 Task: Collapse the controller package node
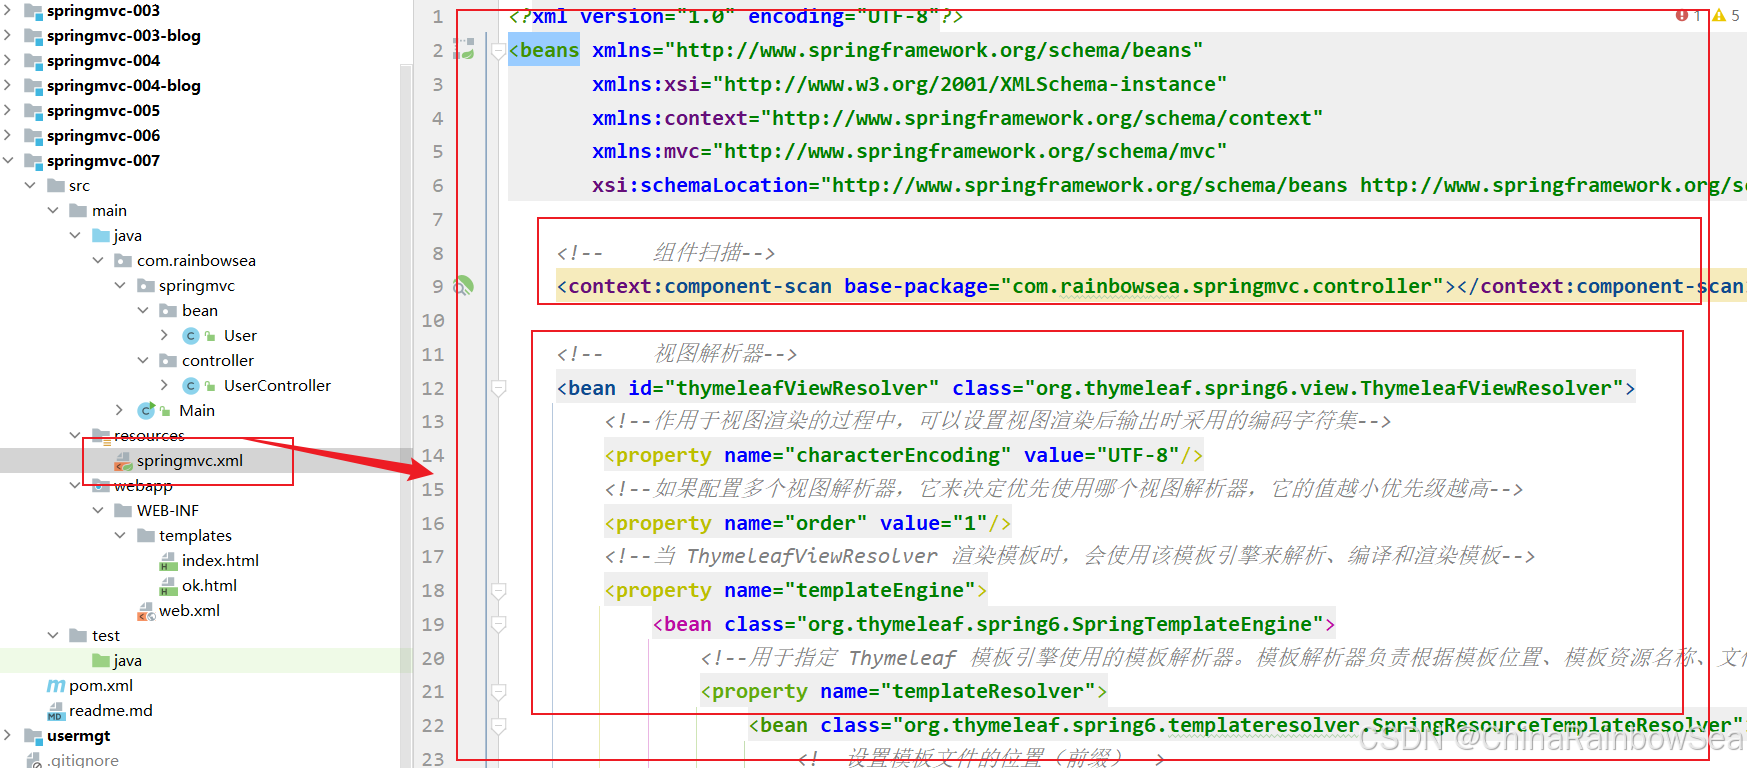143,361
